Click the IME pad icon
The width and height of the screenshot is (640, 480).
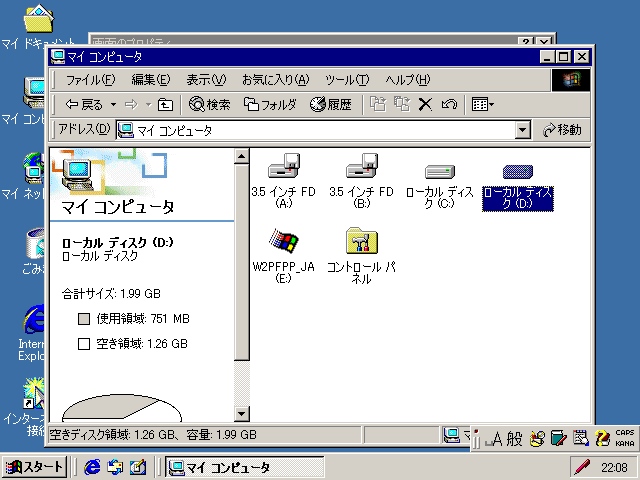(x=538, y=439)
